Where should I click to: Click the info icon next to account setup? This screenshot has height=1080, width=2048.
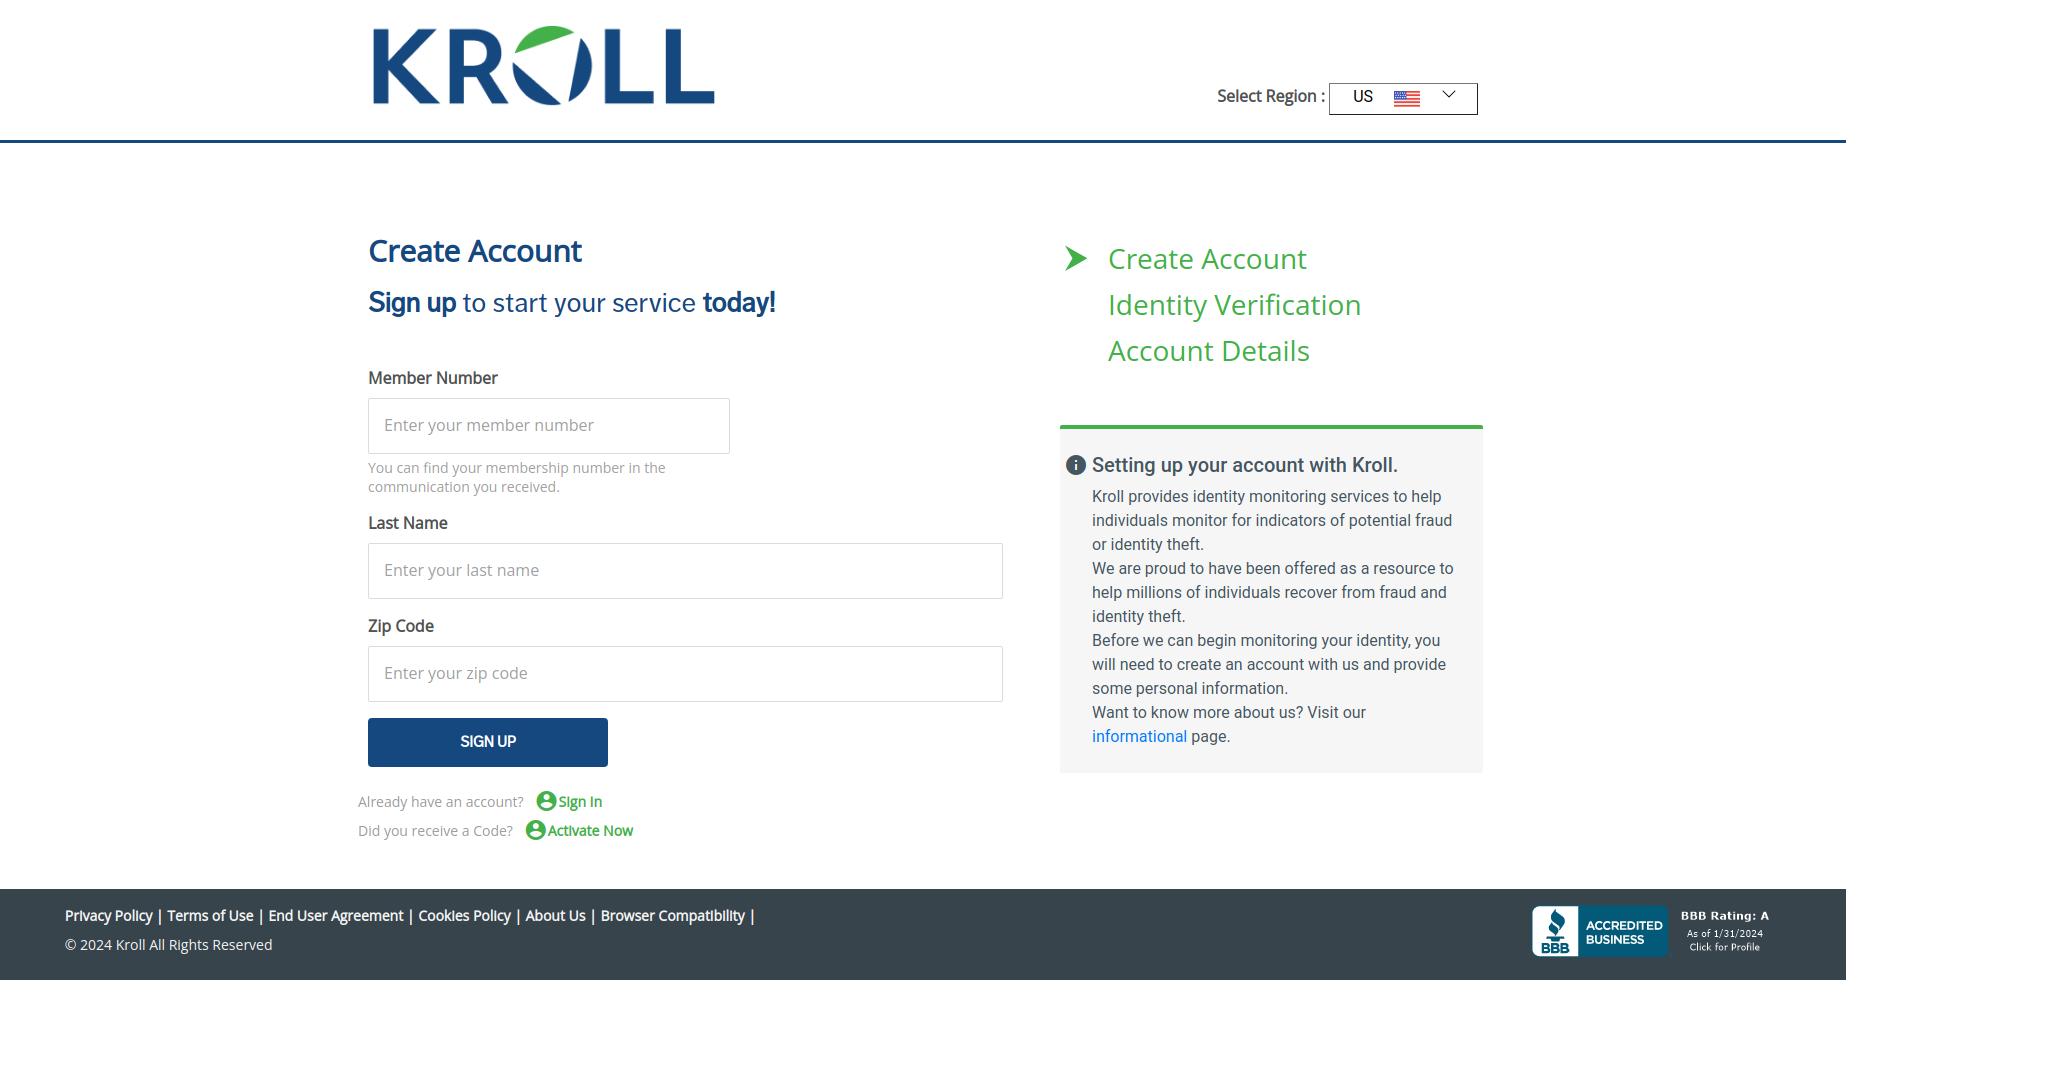[1077, 465]
